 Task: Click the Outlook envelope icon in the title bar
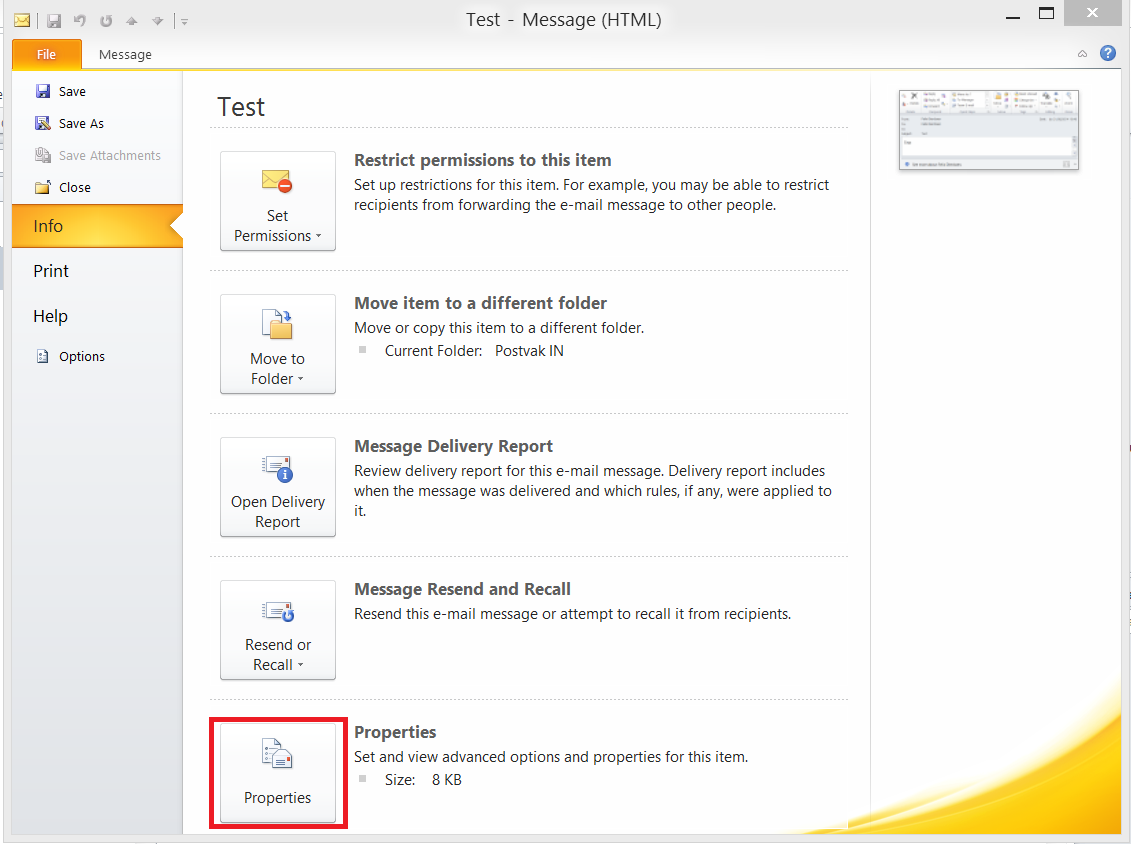pyautogui.click(x=21, y=20)
